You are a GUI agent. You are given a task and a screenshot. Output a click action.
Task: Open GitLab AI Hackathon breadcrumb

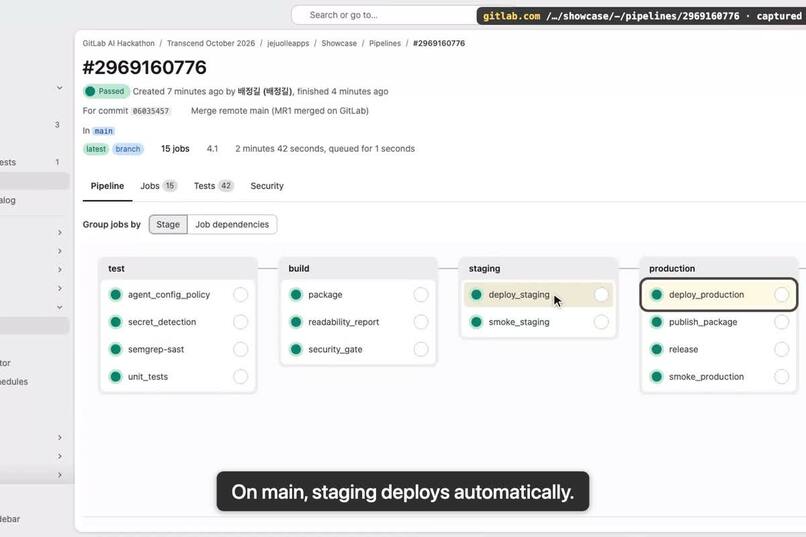pos(119,43)
